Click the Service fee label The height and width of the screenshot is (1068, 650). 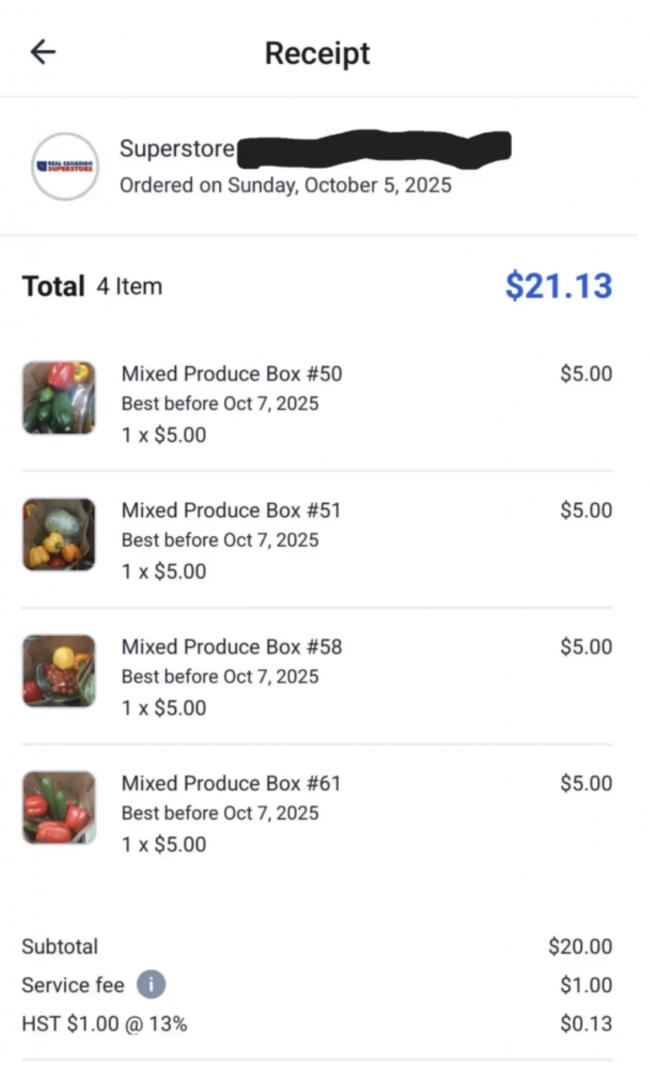73,985
